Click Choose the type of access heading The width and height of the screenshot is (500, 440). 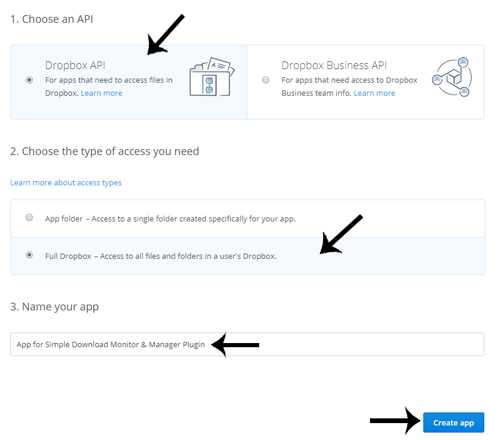[x=105, y=151]
